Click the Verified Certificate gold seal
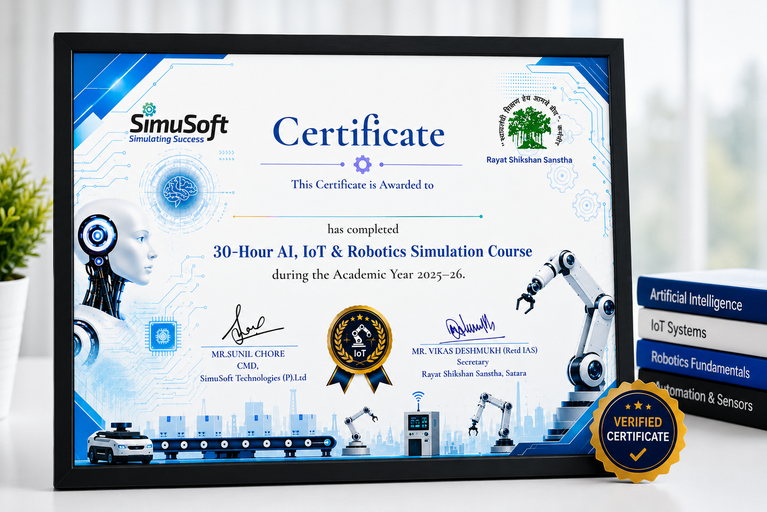 tap(637, 431)
